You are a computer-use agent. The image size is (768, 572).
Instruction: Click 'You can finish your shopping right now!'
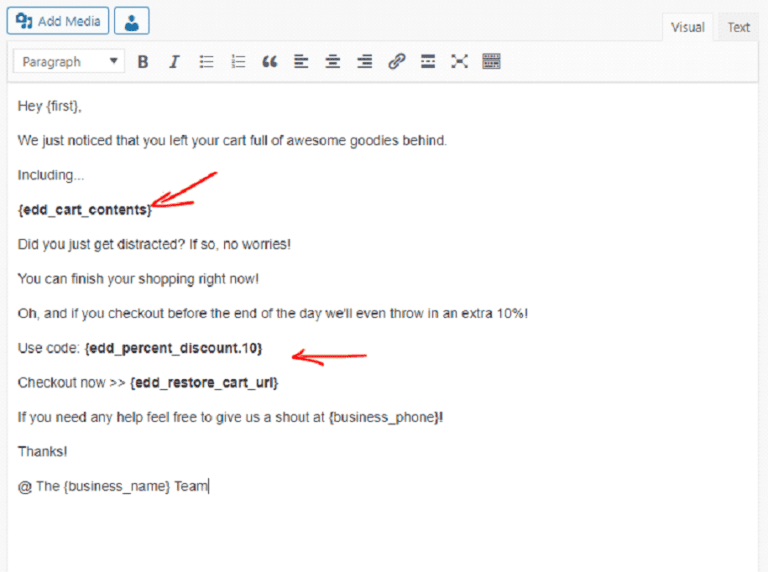[x=138, y=279]
